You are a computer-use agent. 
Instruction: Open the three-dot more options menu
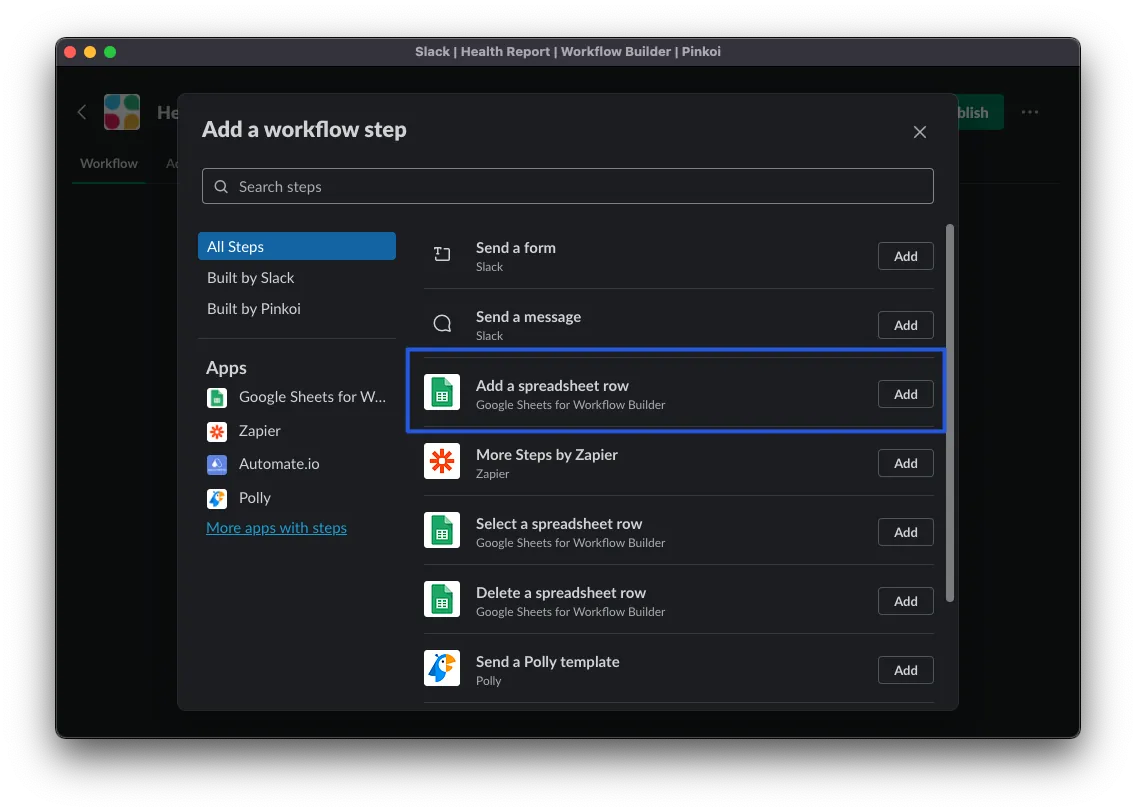pos(1030,112)
